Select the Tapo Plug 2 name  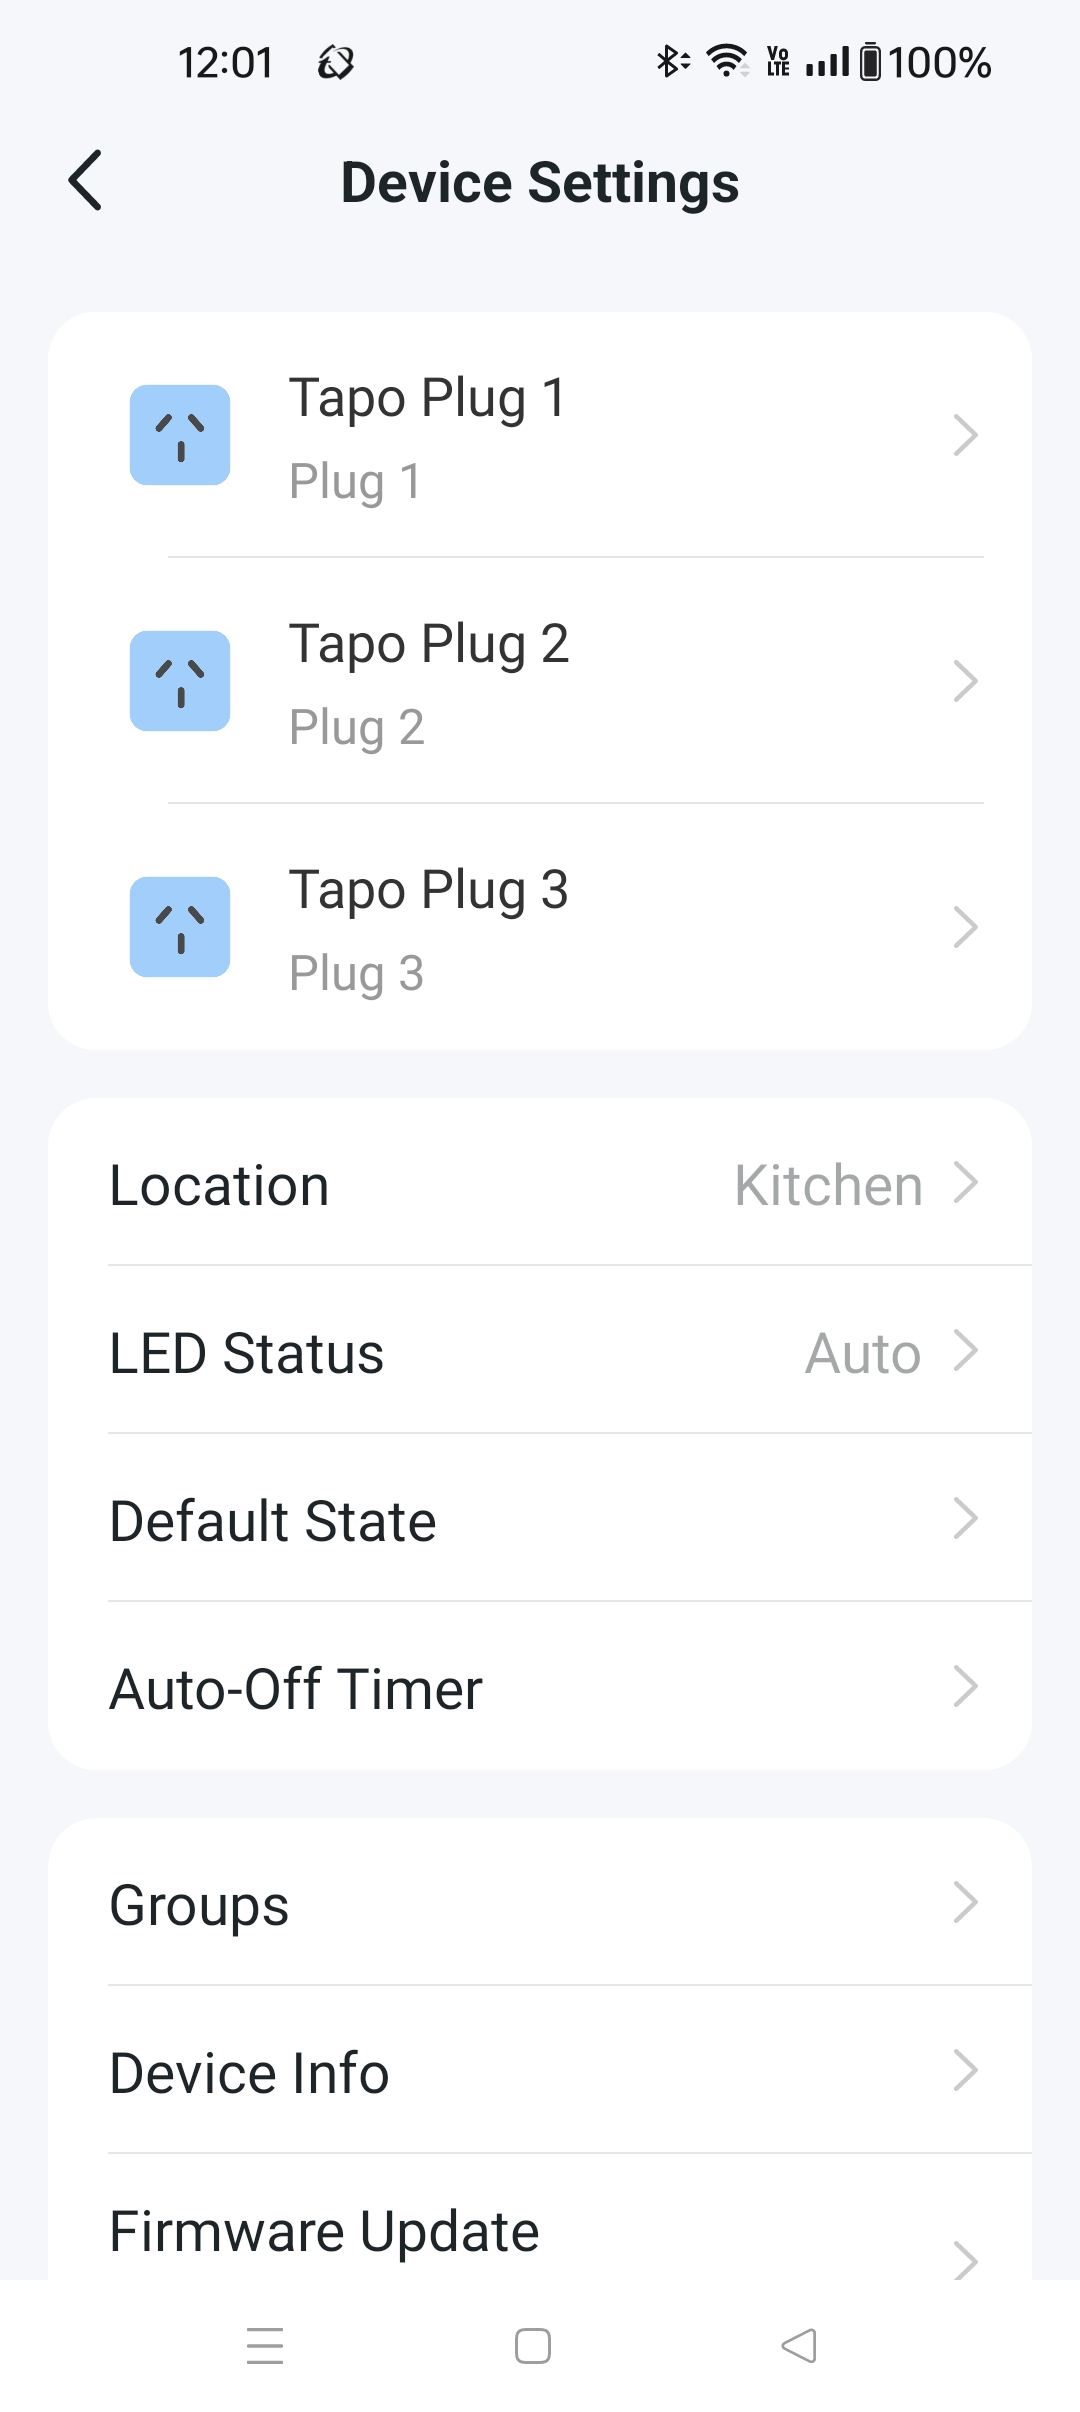pos(428,643)
